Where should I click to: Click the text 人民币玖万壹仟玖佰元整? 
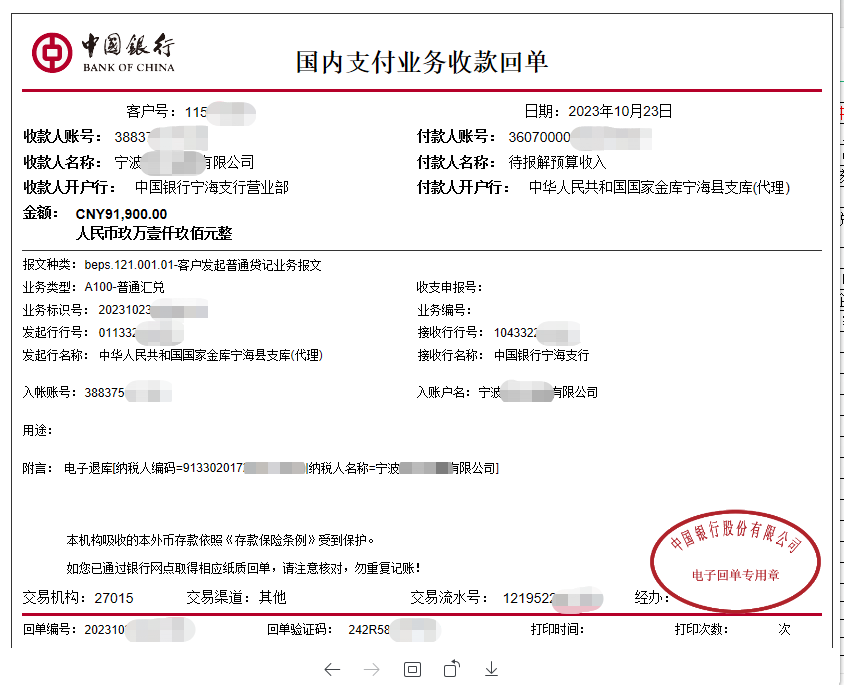[154, 234]
